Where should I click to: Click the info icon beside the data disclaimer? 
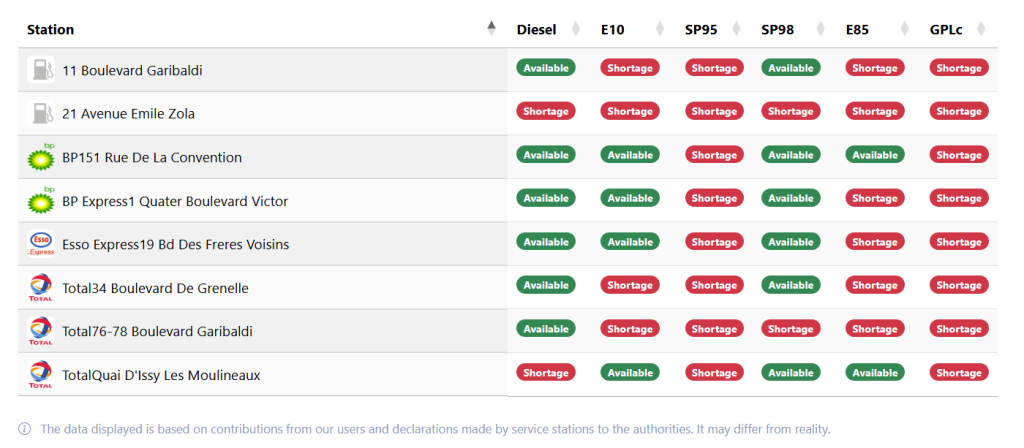[x=25, y=429]
